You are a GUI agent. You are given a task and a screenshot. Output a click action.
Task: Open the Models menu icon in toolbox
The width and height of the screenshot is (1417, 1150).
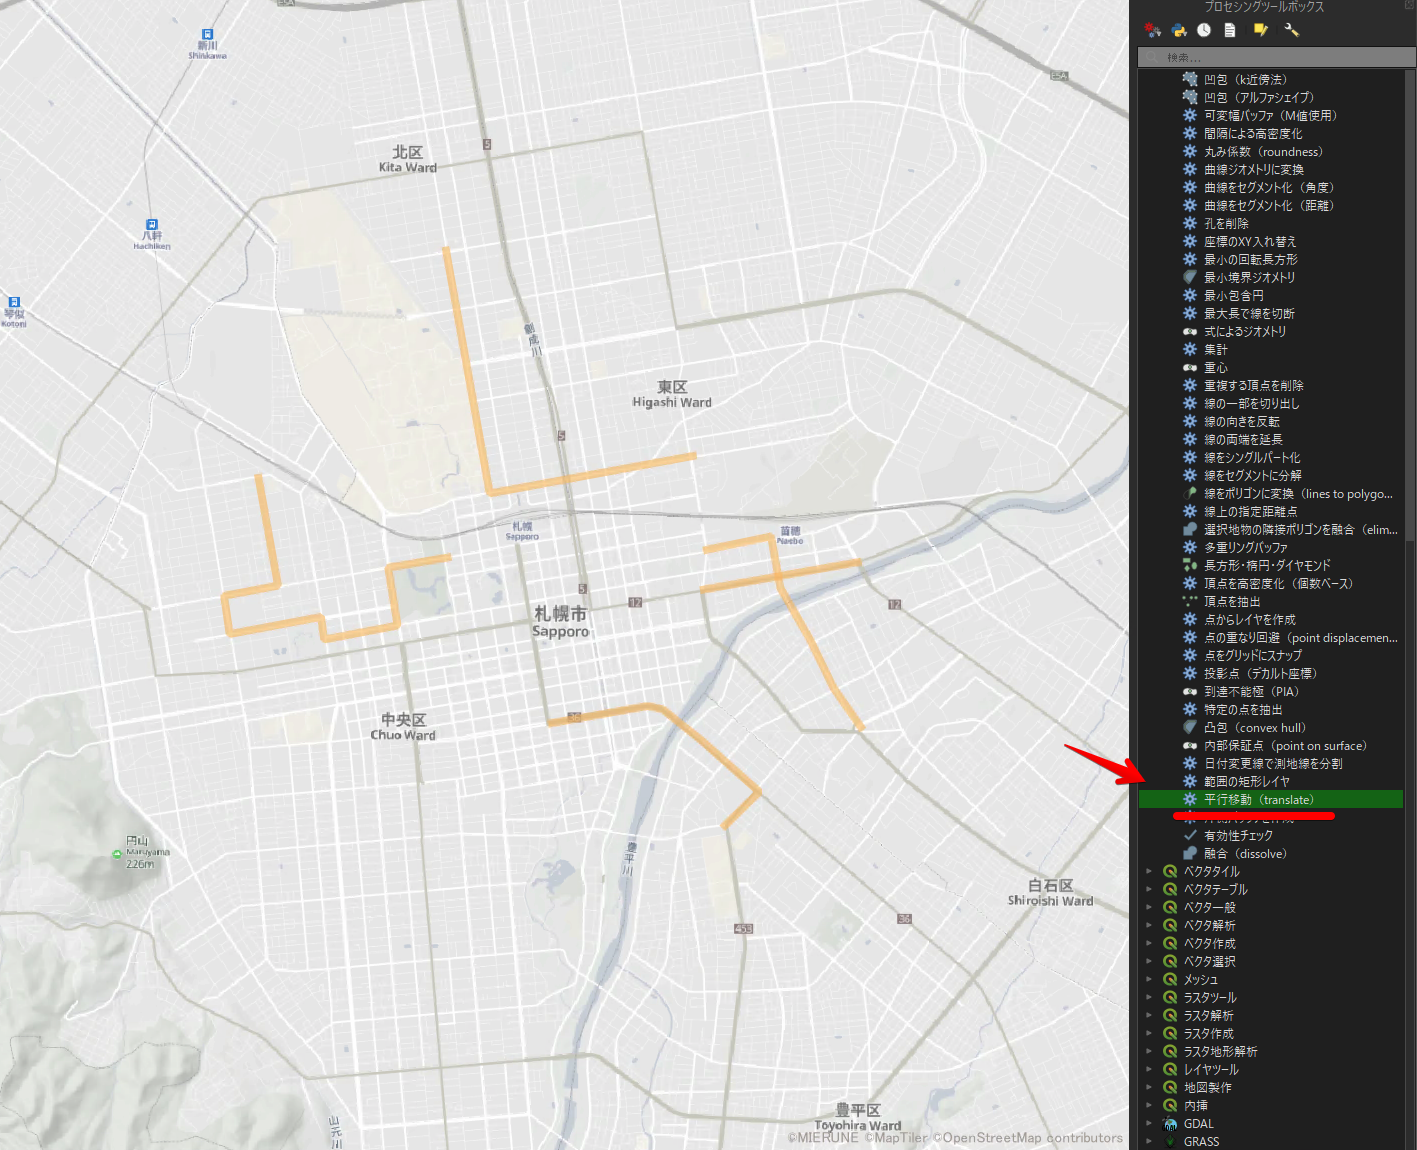(1153, 30)
